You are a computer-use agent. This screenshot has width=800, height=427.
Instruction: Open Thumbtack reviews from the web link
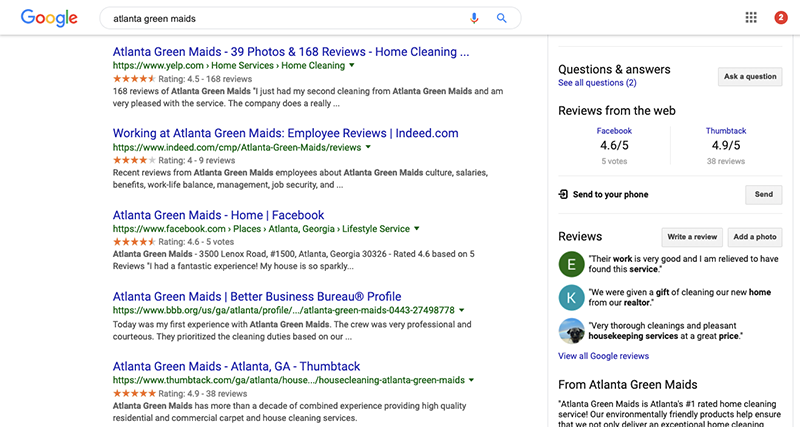pyautogui.click(x=726, y=131)
